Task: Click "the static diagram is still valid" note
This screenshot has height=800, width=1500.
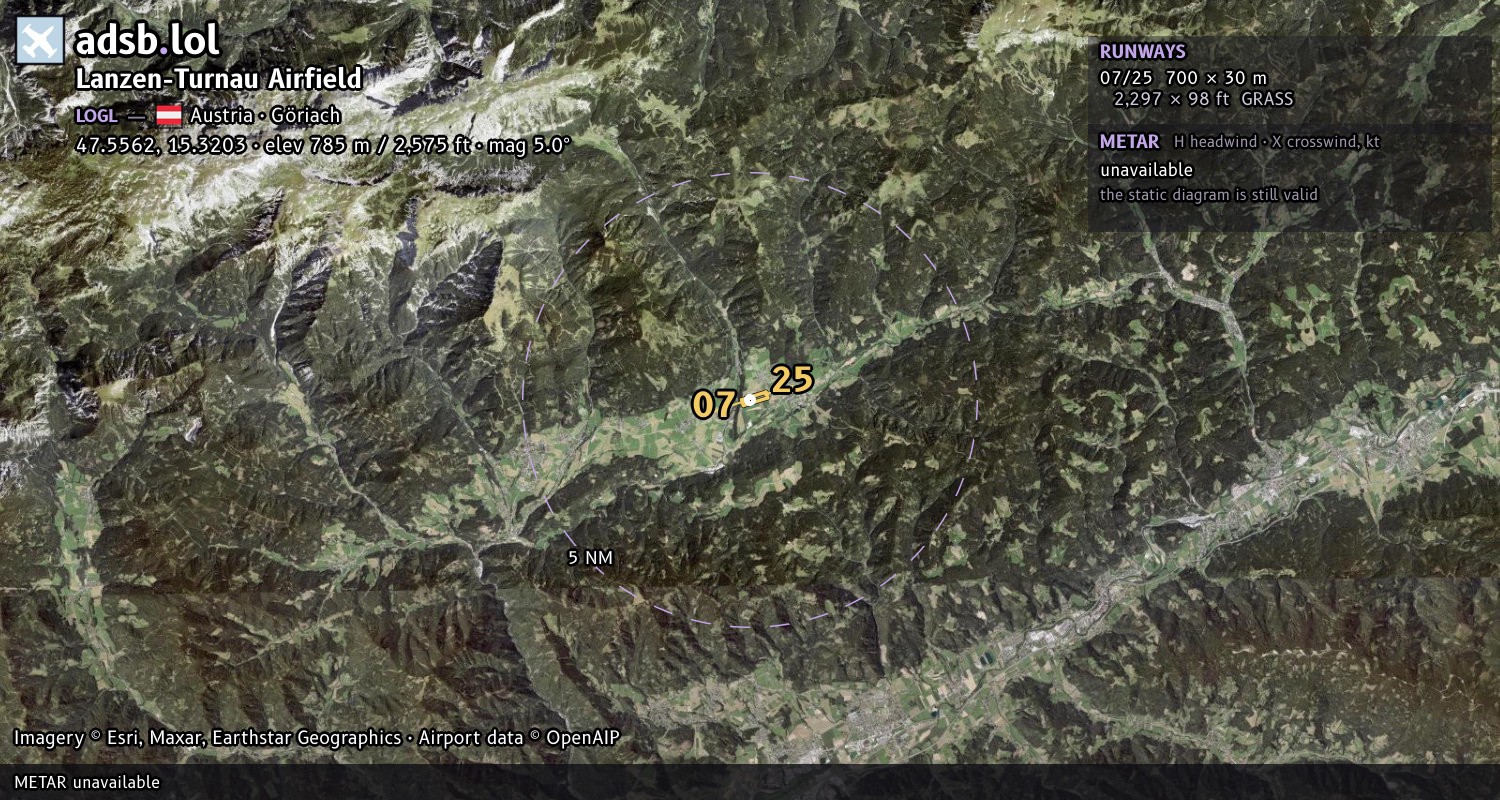Action: (x=1209, y=195)
